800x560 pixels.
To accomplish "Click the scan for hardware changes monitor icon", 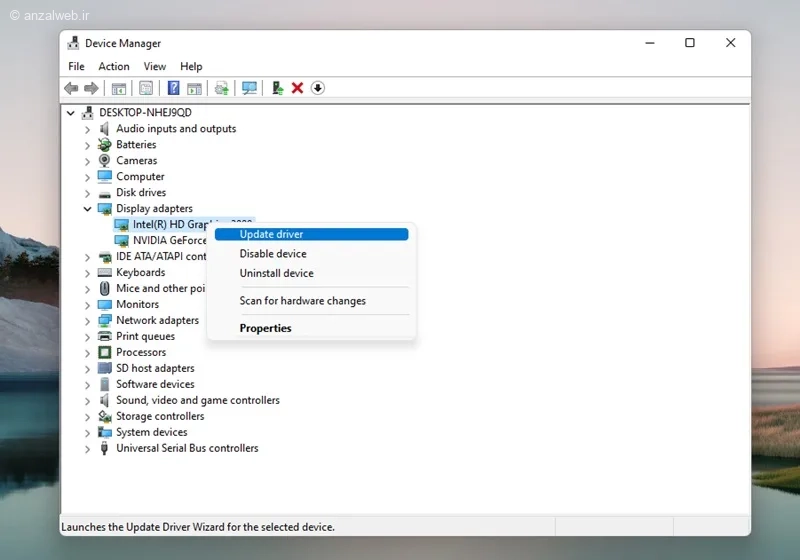I will coord(249,88).
